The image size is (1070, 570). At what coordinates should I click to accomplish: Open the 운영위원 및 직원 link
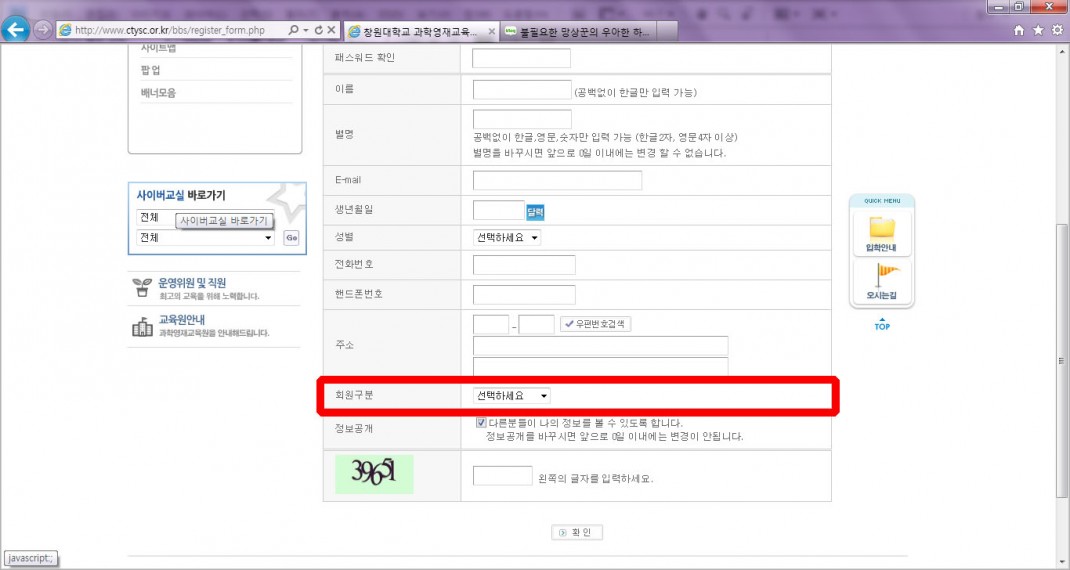coord(192,283)
